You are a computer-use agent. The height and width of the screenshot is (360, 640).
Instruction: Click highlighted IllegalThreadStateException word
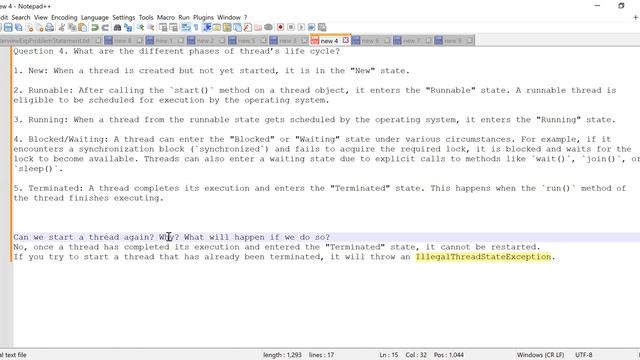point(483,257)
